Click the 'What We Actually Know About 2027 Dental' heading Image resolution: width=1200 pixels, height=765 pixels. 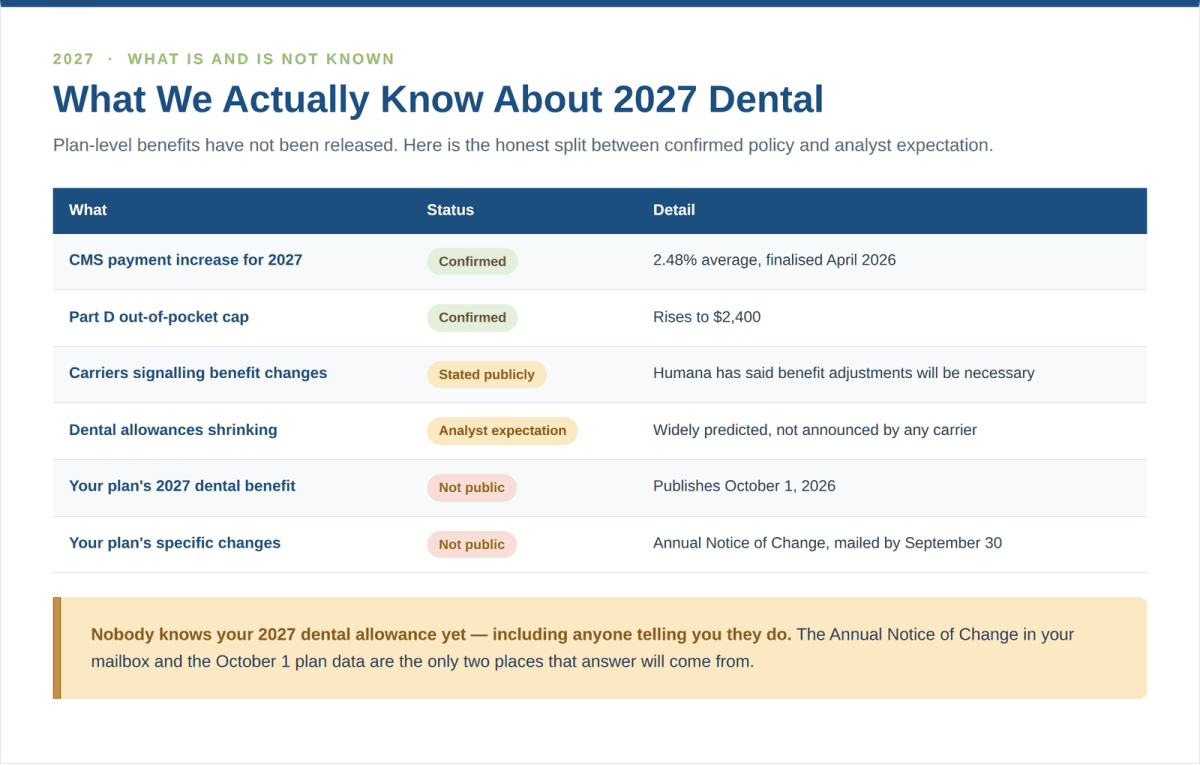[438, 100]
